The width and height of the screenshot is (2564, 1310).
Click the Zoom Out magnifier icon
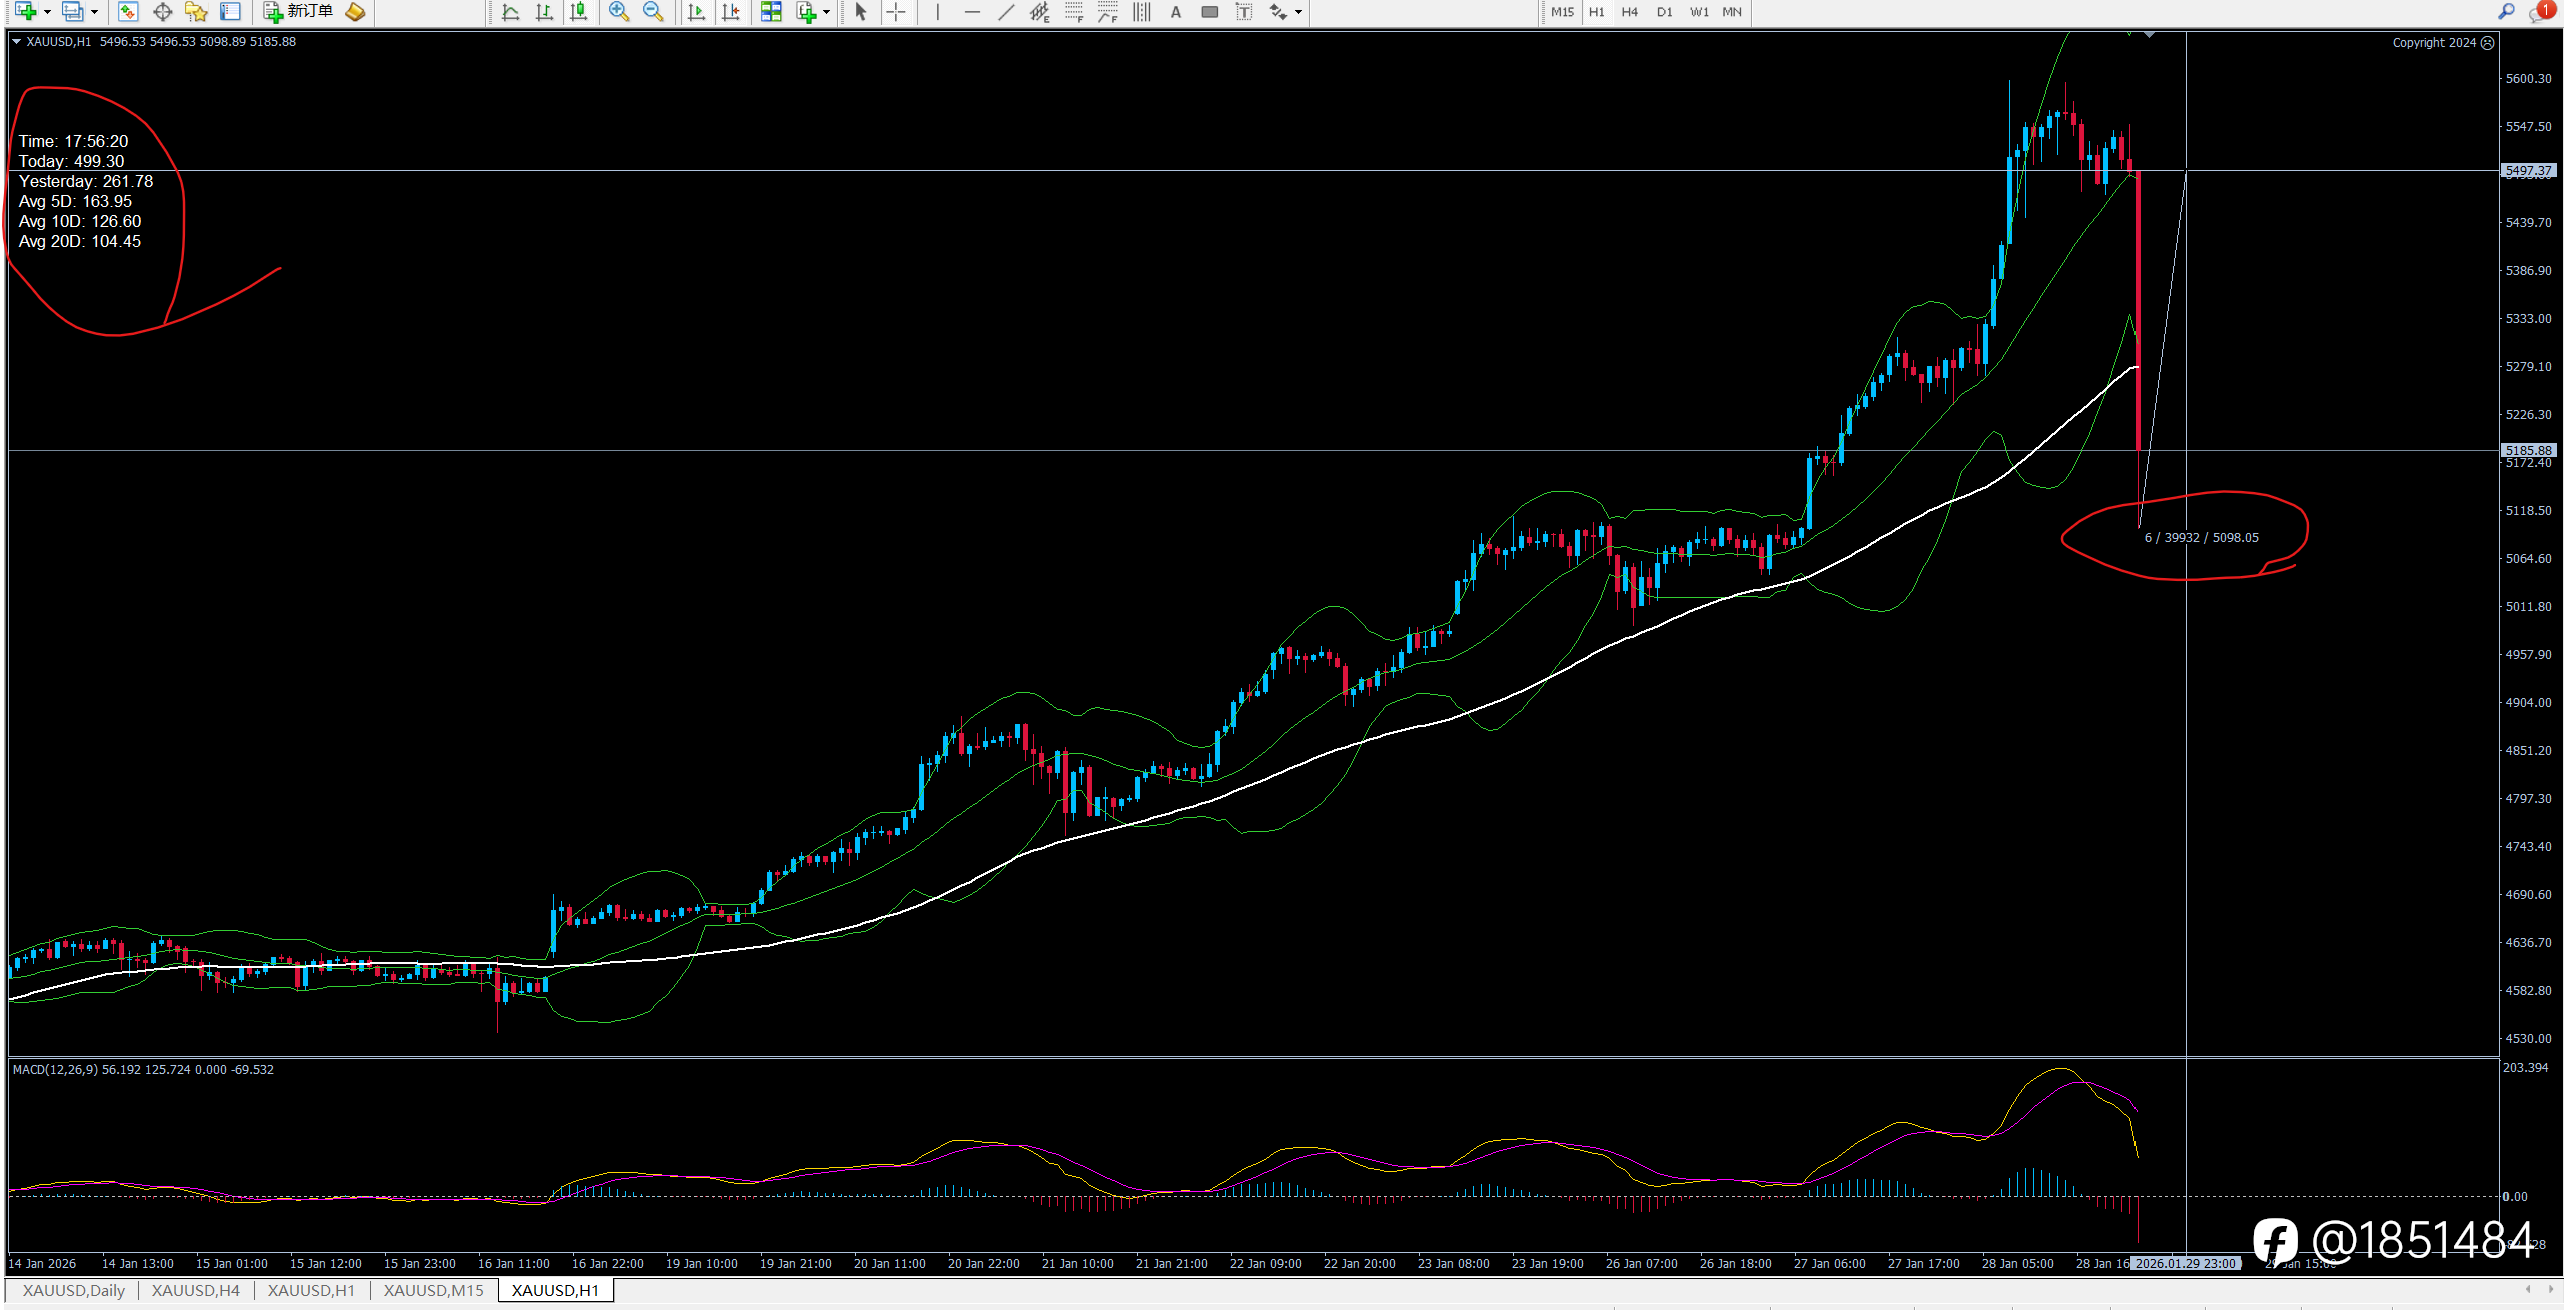653,12
